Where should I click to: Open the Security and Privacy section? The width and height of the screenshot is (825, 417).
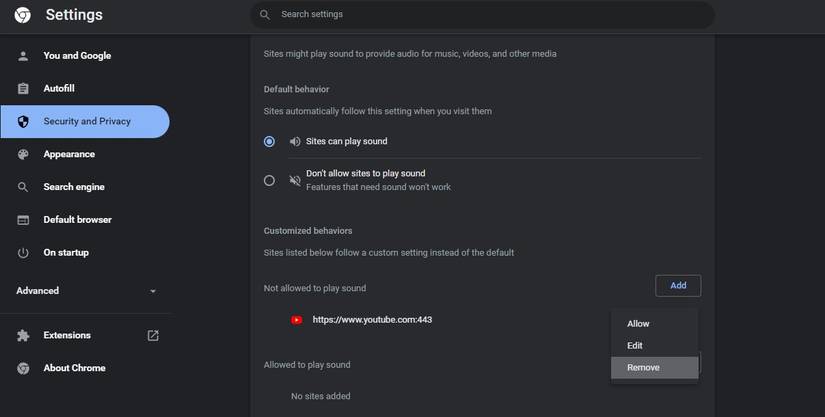pyautogui.click(x=86, y=121)
